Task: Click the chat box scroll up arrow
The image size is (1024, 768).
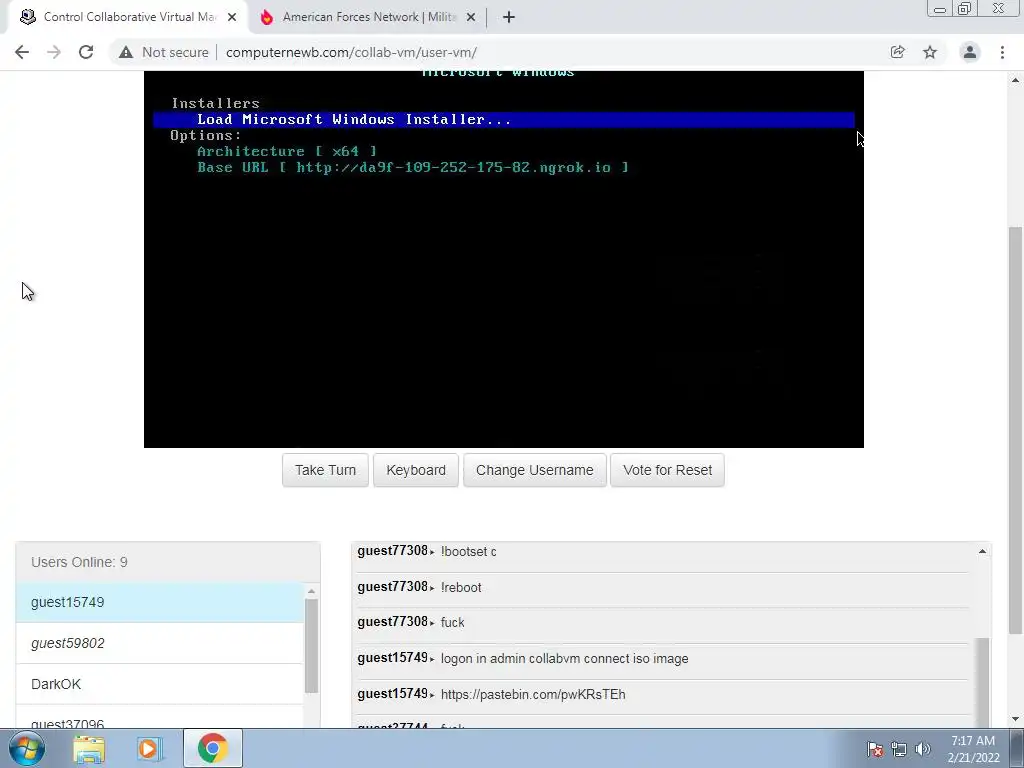Action: point(982,552)
